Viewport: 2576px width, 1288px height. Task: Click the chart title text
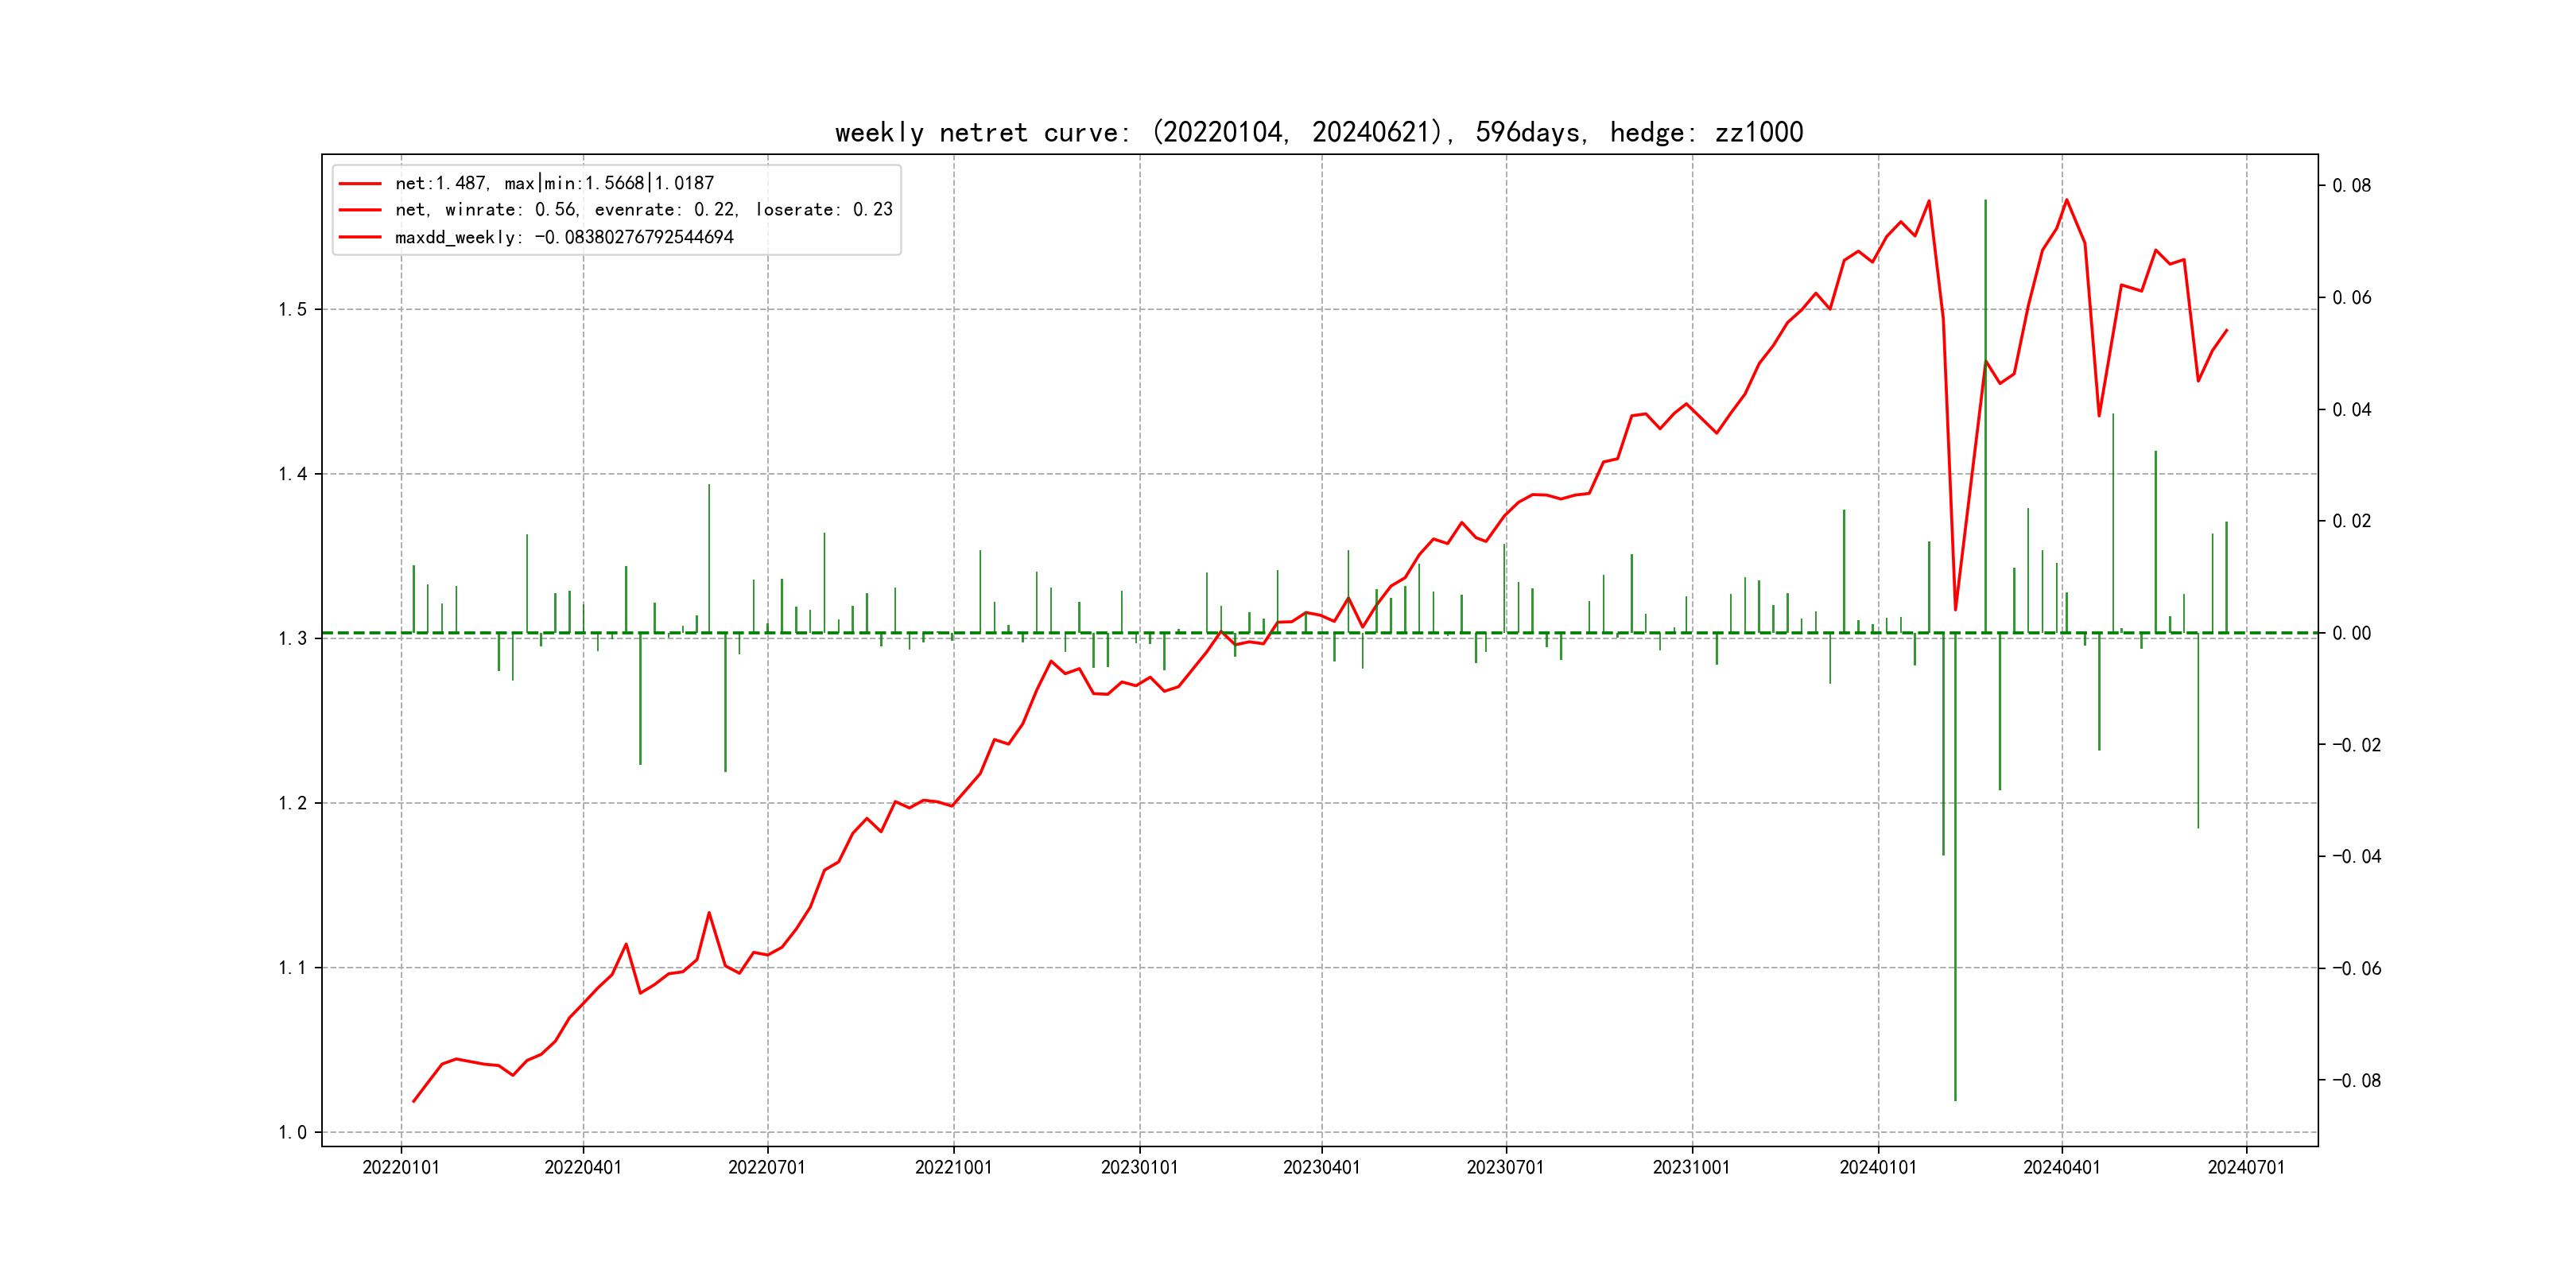coord(1318,132)
